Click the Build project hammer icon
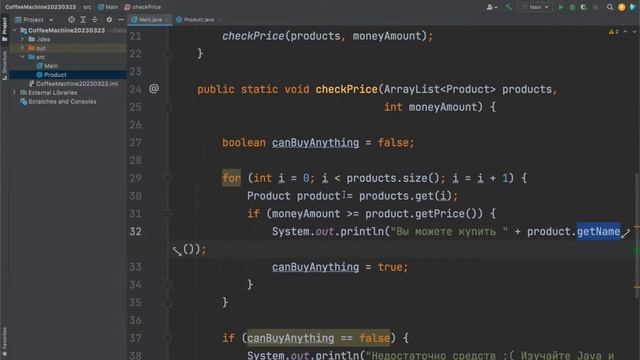Image resolution: width=640 pixels, height=360 pixels. click(x=509, y=7)
